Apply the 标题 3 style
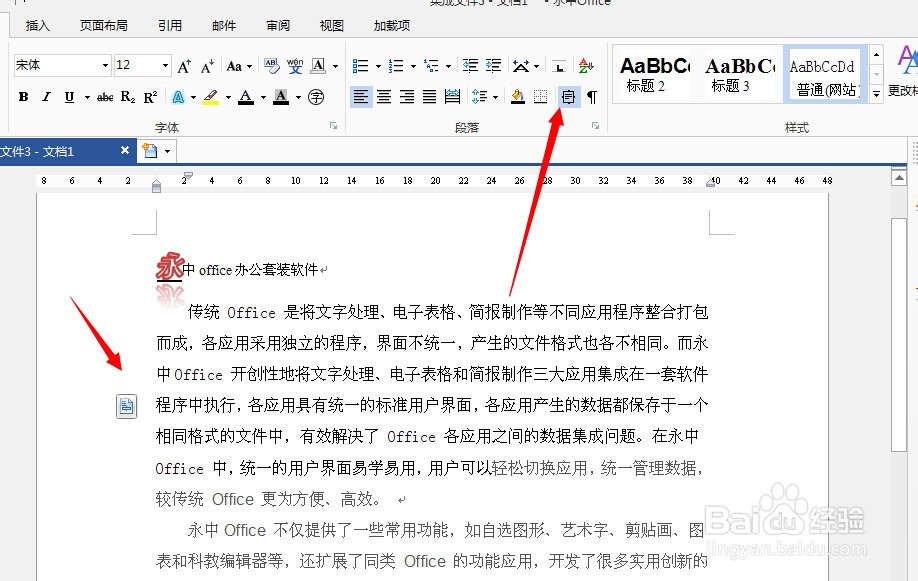This screenshot has height=581, width=918. point(740,74)
